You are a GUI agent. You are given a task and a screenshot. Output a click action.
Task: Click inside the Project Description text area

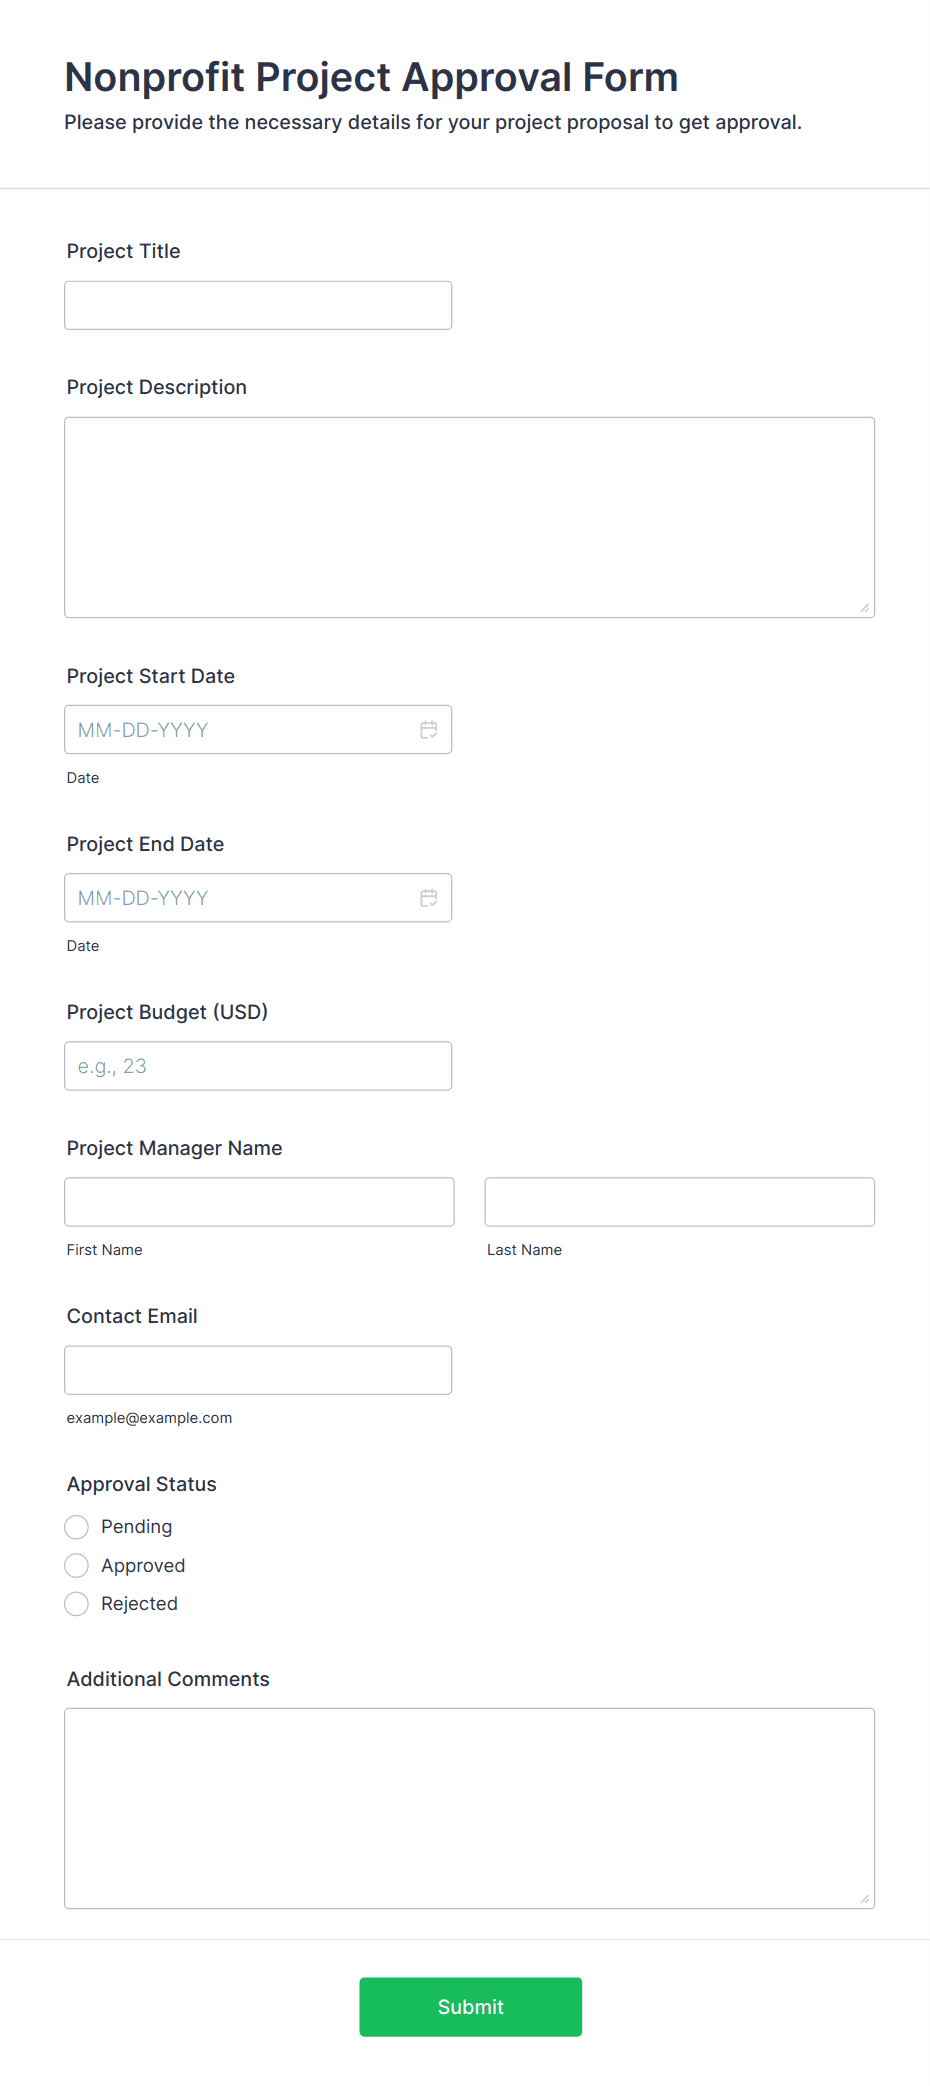[x=470, y=517]
